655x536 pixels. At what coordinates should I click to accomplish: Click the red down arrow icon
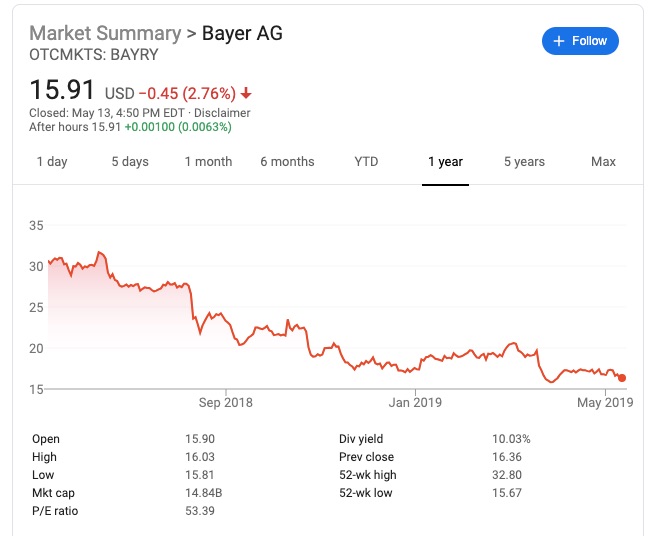pyautogui.click(x=246, y=94)
